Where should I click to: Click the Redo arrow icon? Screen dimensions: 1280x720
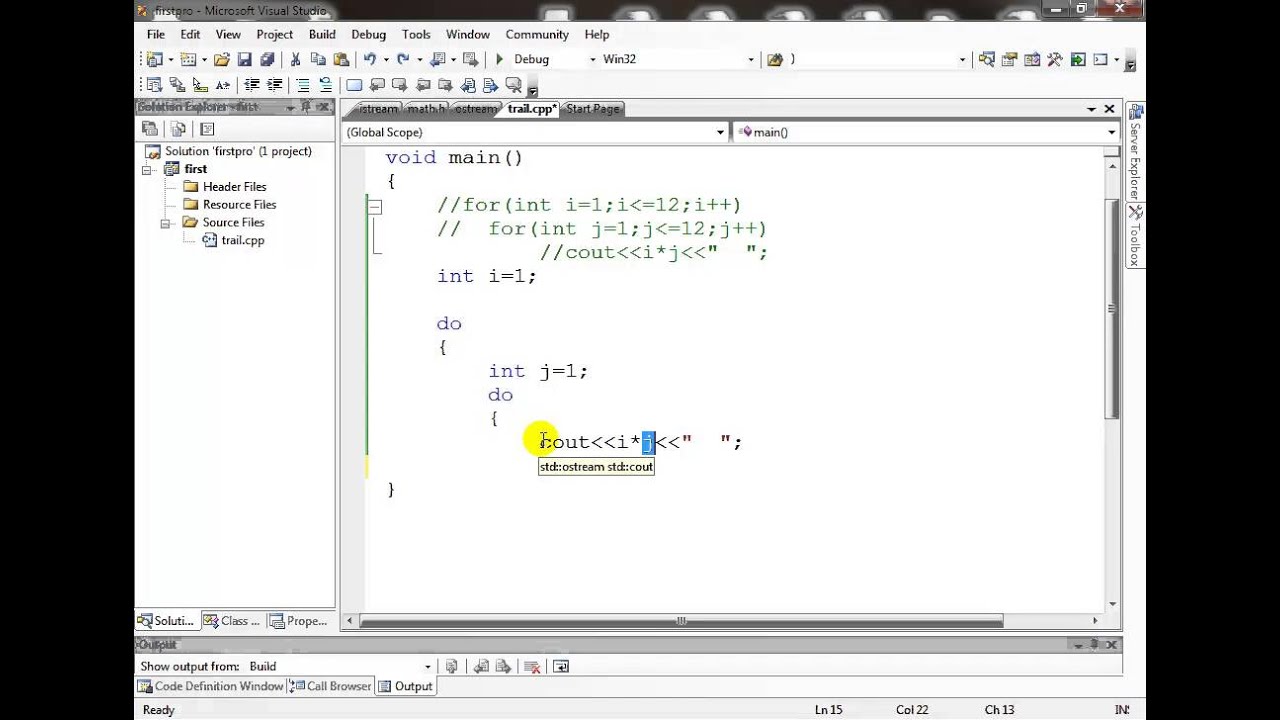click(402, 59)
